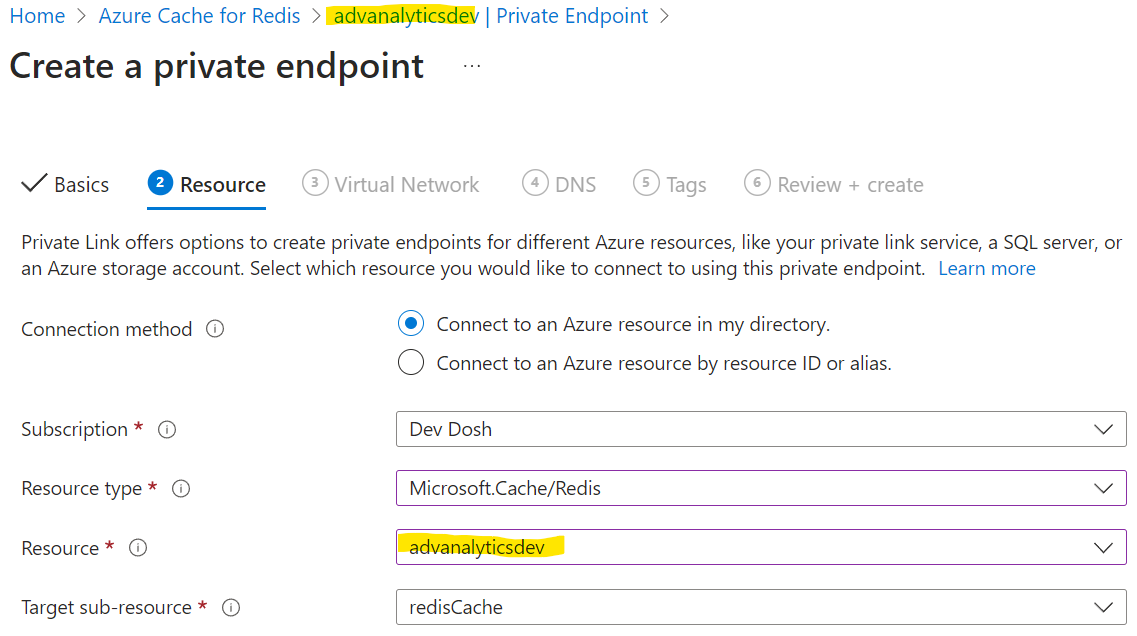Open Resource type dropdown Microsoft.Cache/Redis
Screen dimensions: 1137x636
point(761,488)
